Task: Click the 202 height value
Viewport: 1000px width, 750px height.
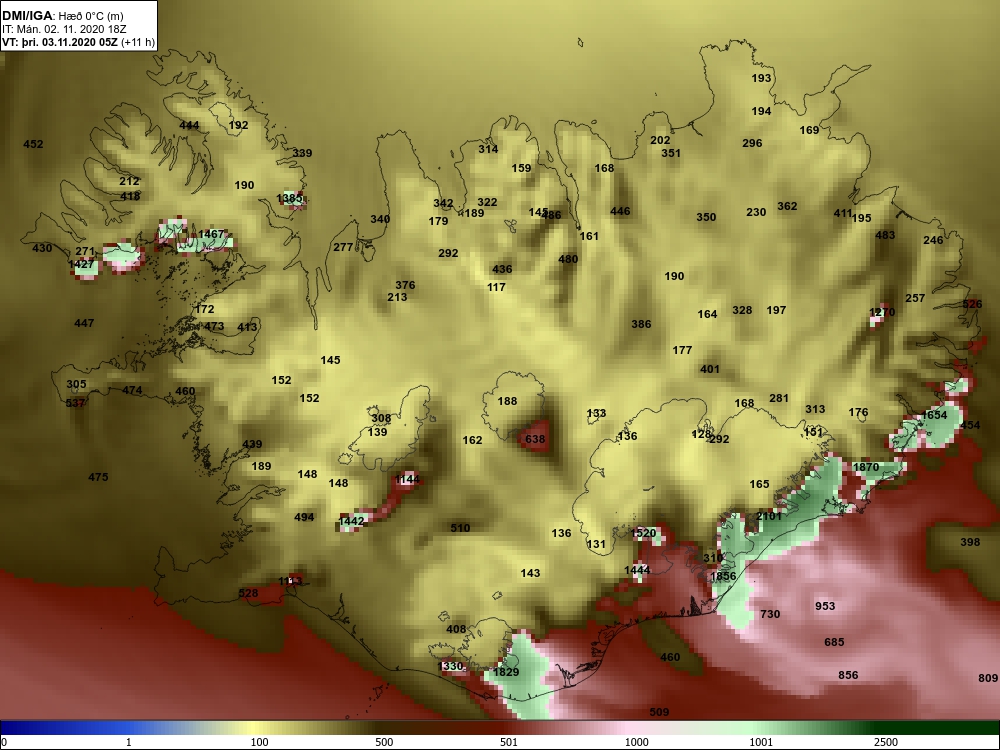Action: click(x=660, y=140)
